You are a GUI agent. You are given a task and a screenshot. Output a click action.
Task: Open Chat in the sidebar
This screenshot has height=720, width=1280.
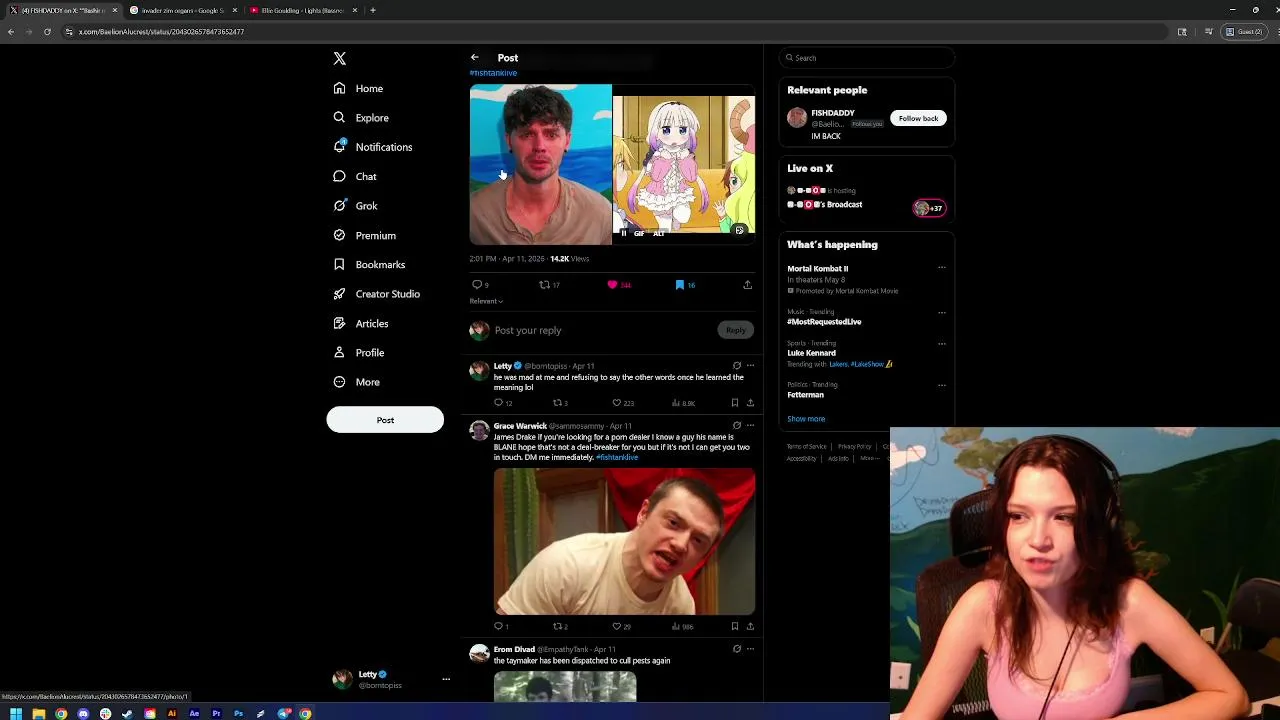(x=355, y=176)
